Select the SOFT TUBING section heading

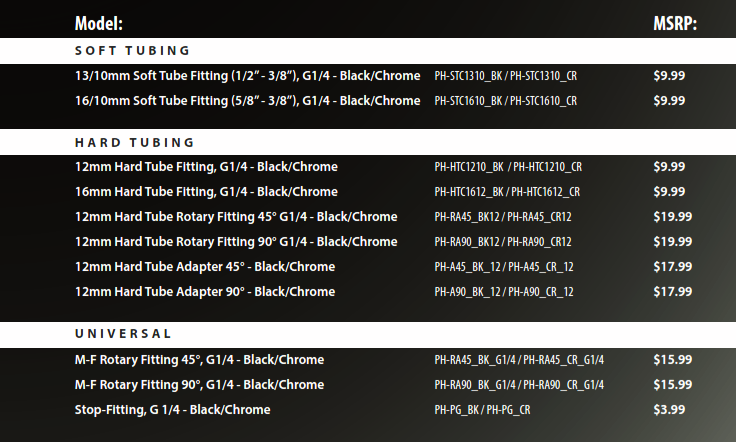[132, 51]
